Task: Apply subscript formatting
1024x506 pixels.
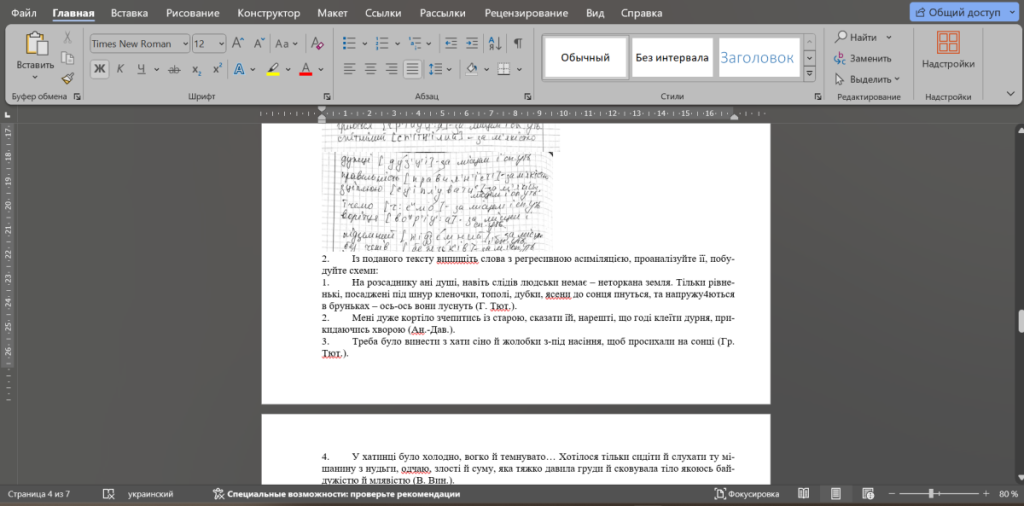Action: tap(195, 69)
